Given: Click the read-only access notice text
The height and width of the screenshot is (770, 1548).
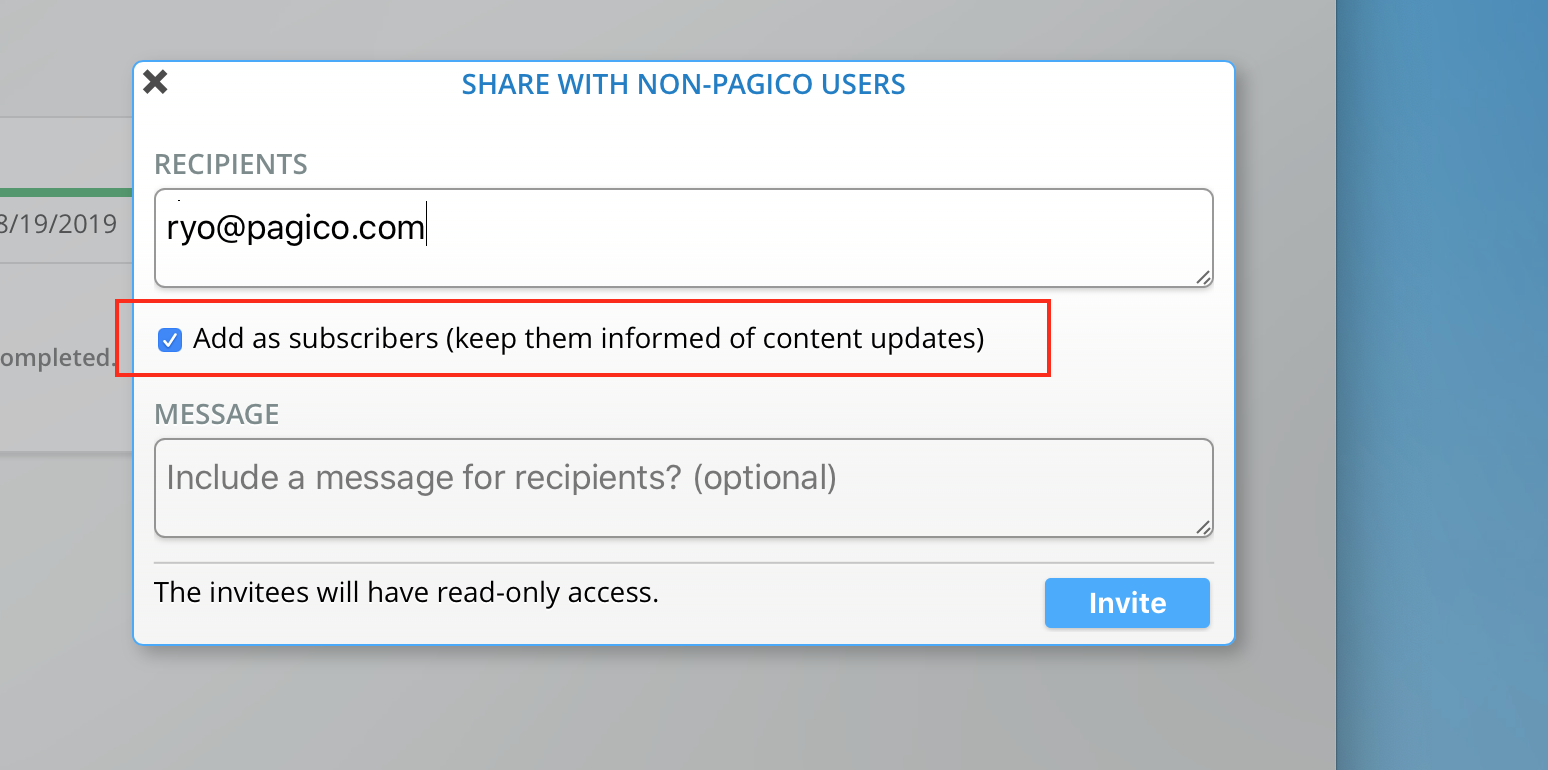Looking at the screenshot, I should 406,593.
